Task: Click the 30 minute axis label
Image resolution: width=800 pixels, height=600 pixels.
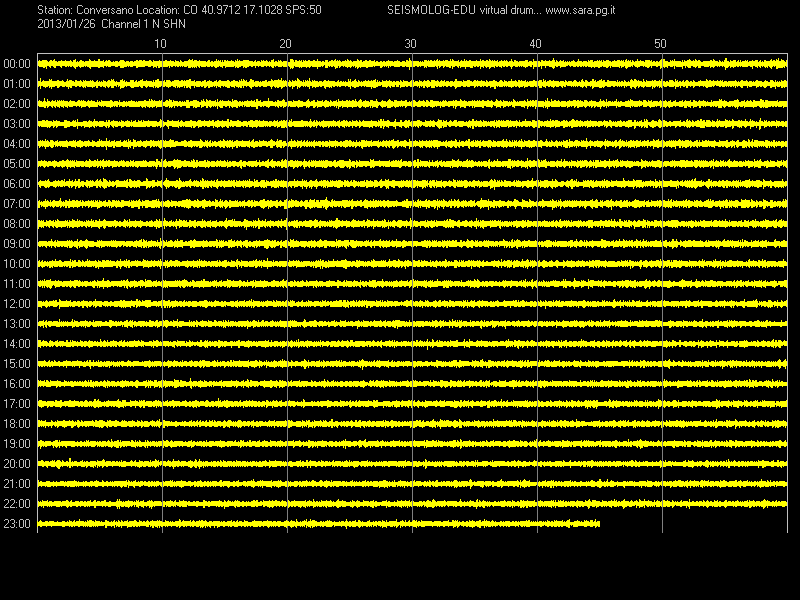Action: (x=410, y=44)
